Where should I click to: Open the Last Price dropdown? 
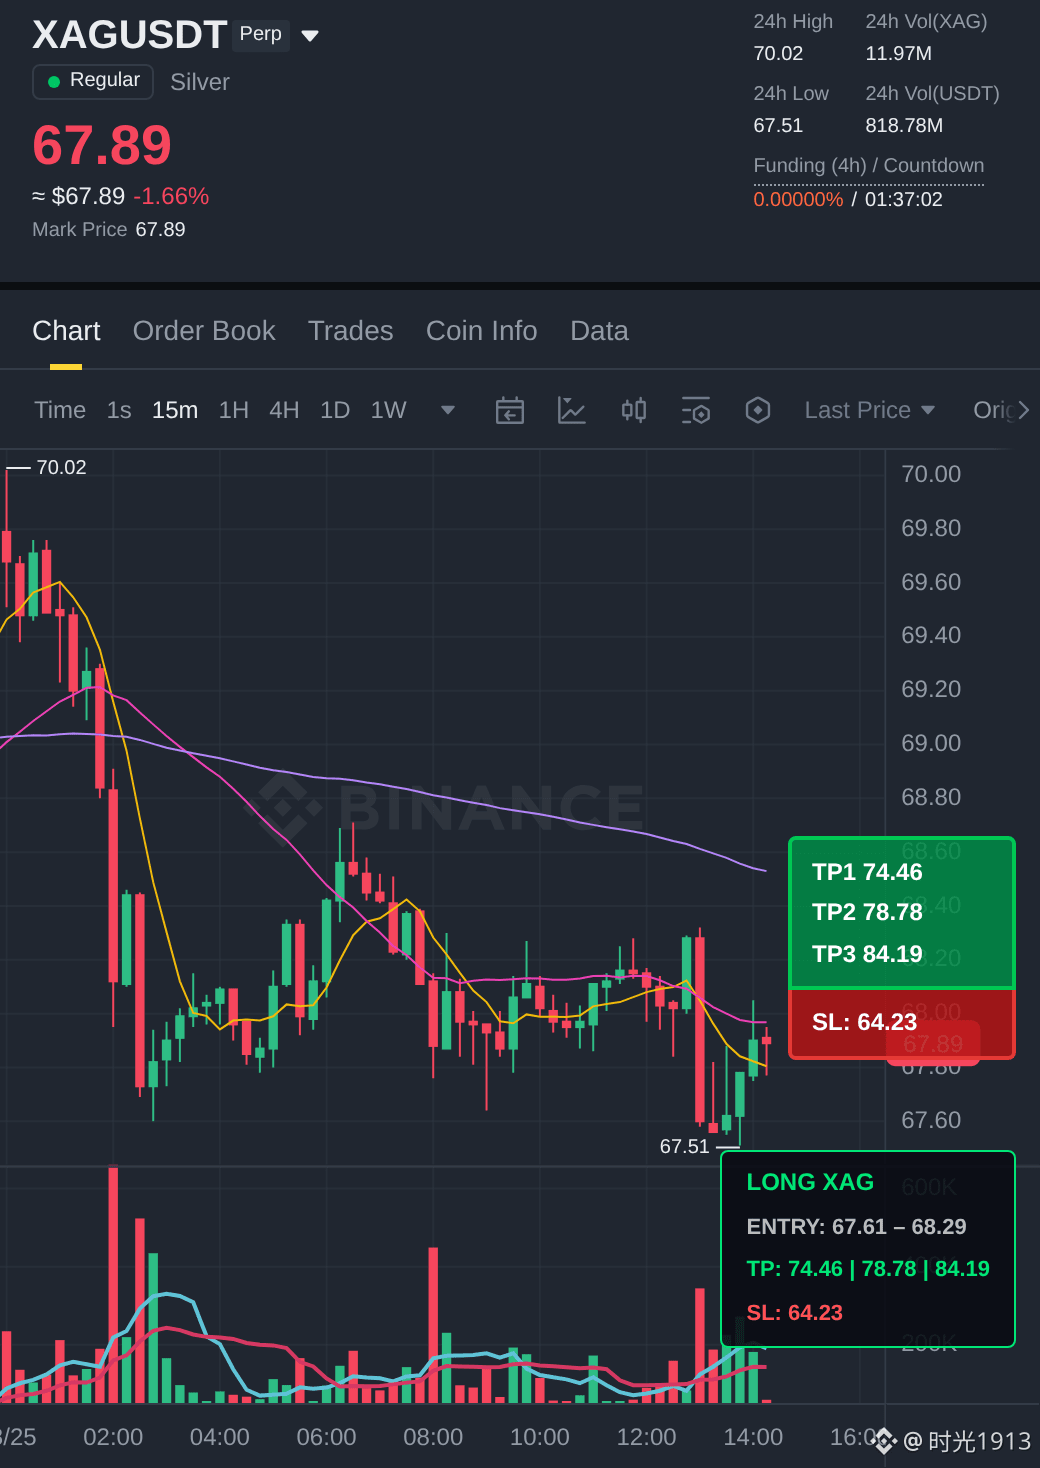869,410
